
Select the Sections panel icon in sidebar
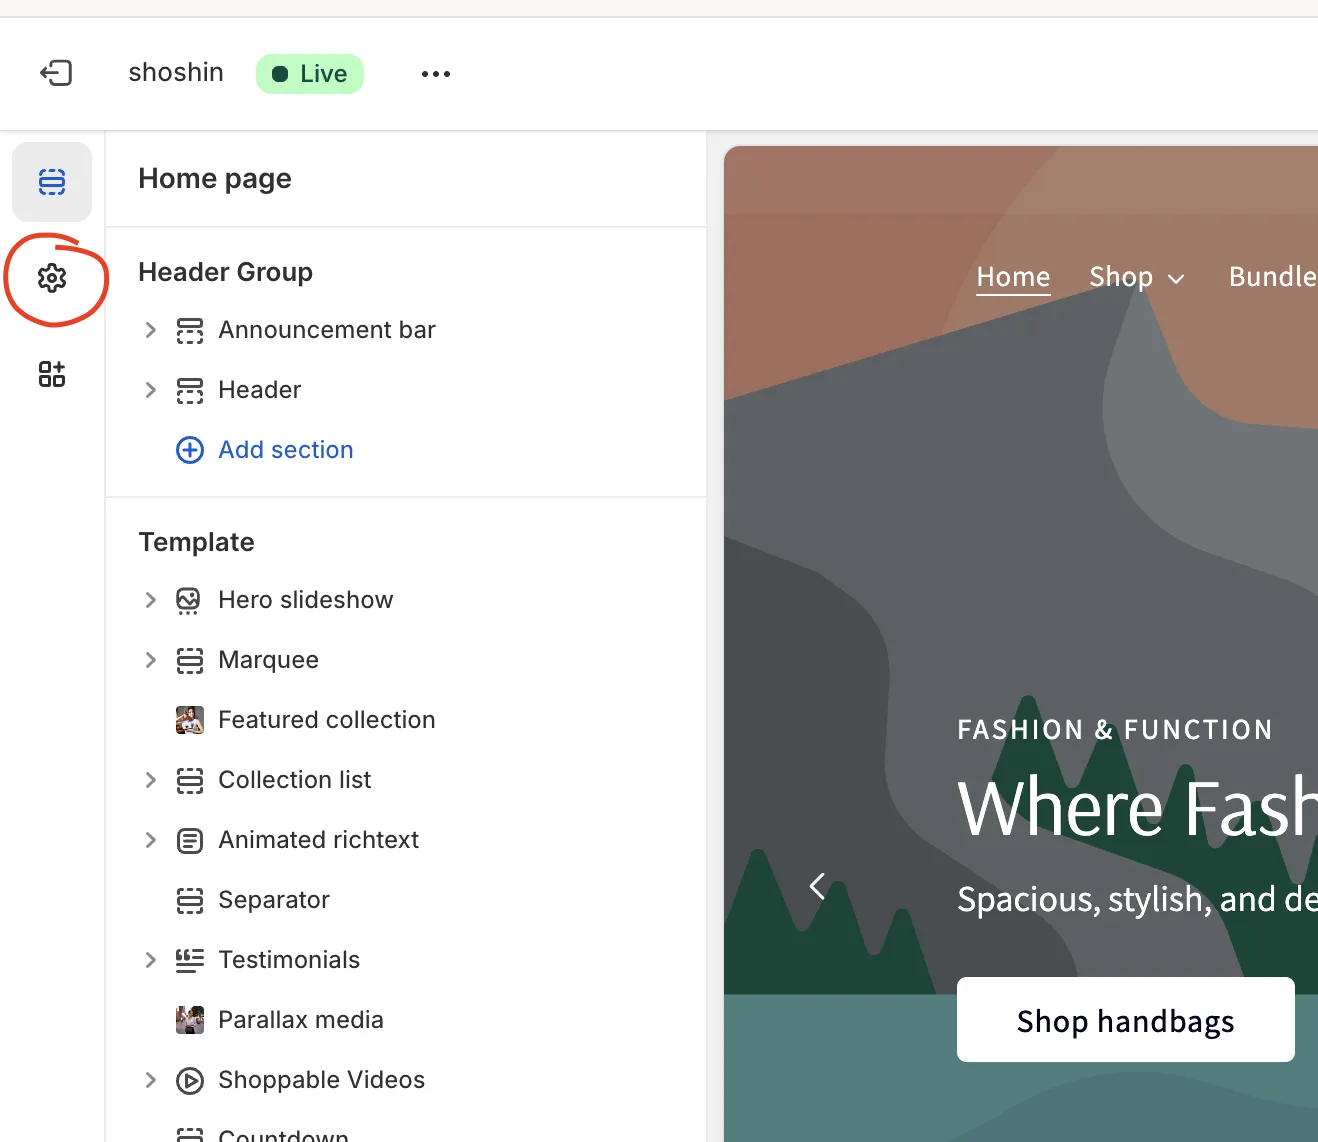click(52, 182)
